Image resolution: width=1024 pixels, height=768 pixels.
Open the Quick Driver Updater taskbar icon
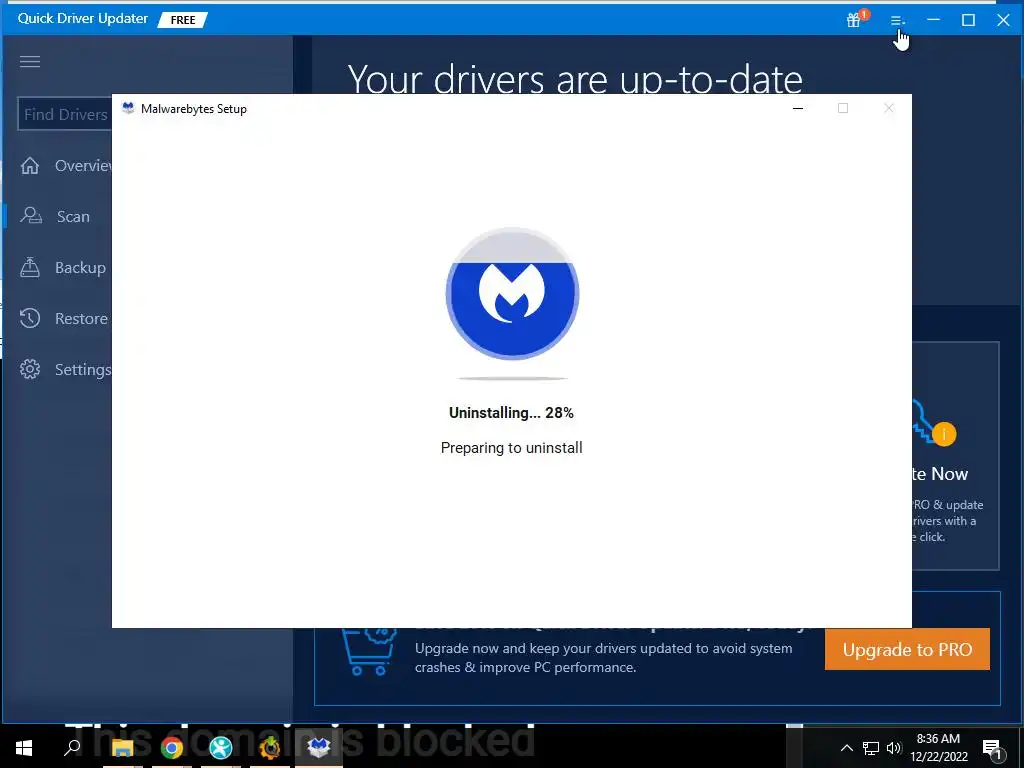point(270,748)
